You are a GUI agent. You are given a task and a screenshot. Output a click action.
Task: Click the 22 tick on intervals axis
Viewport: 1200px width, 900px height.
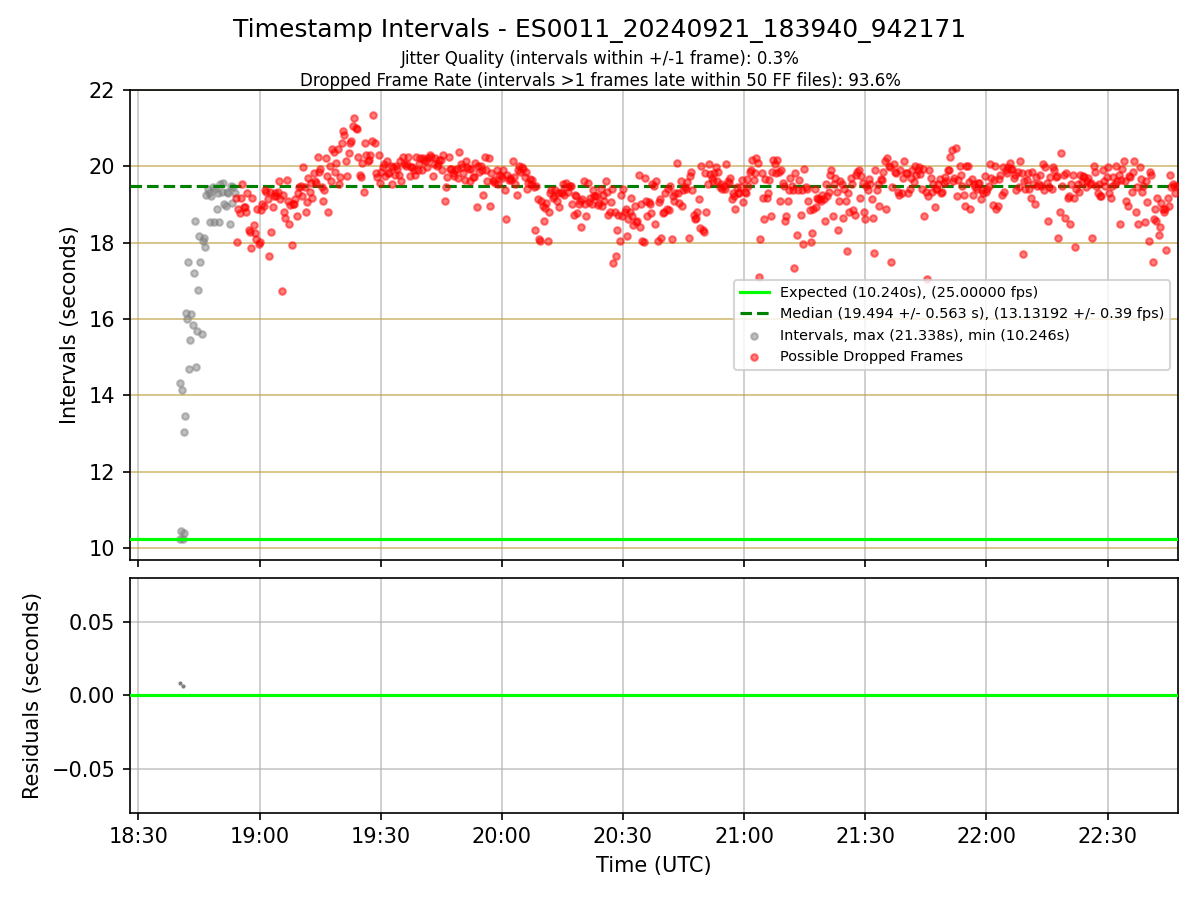103,90
